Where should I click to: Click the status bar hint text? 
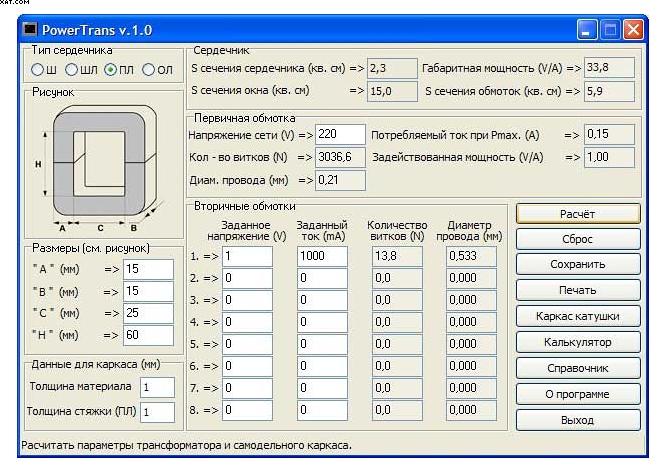[x=186, y=445]
